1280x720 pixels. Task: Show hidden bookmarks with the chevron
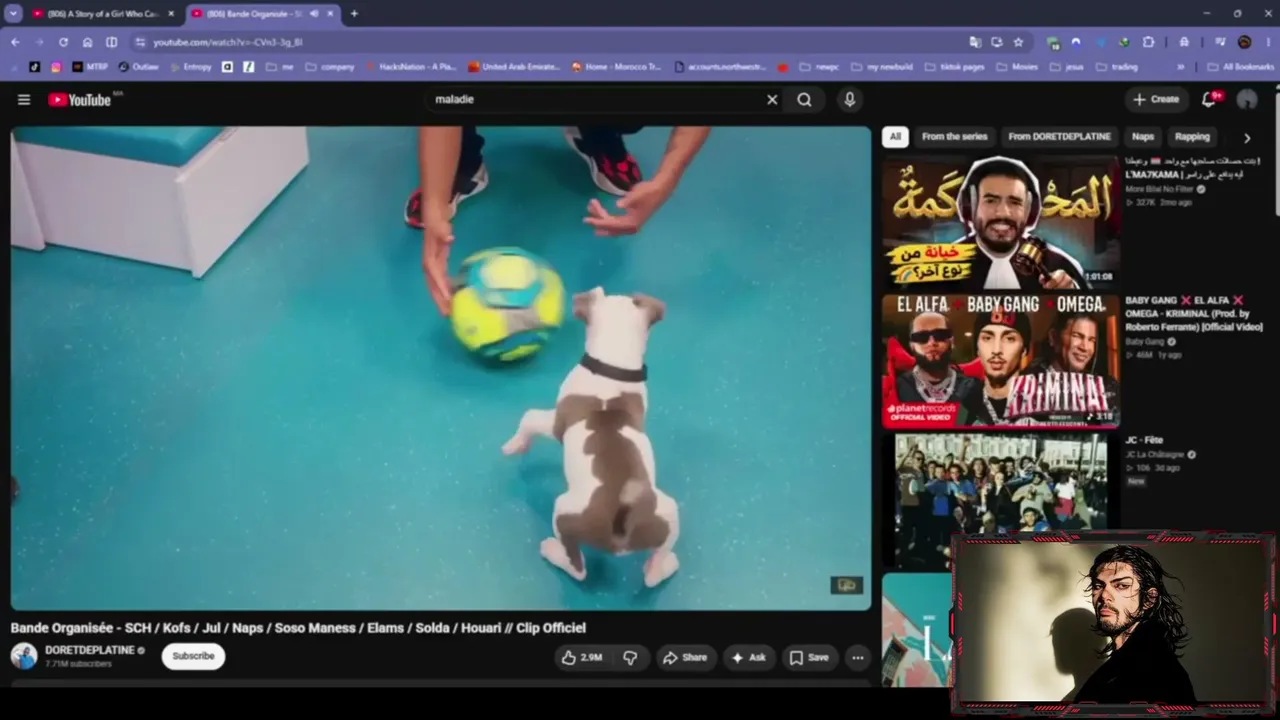(1181, 67)
